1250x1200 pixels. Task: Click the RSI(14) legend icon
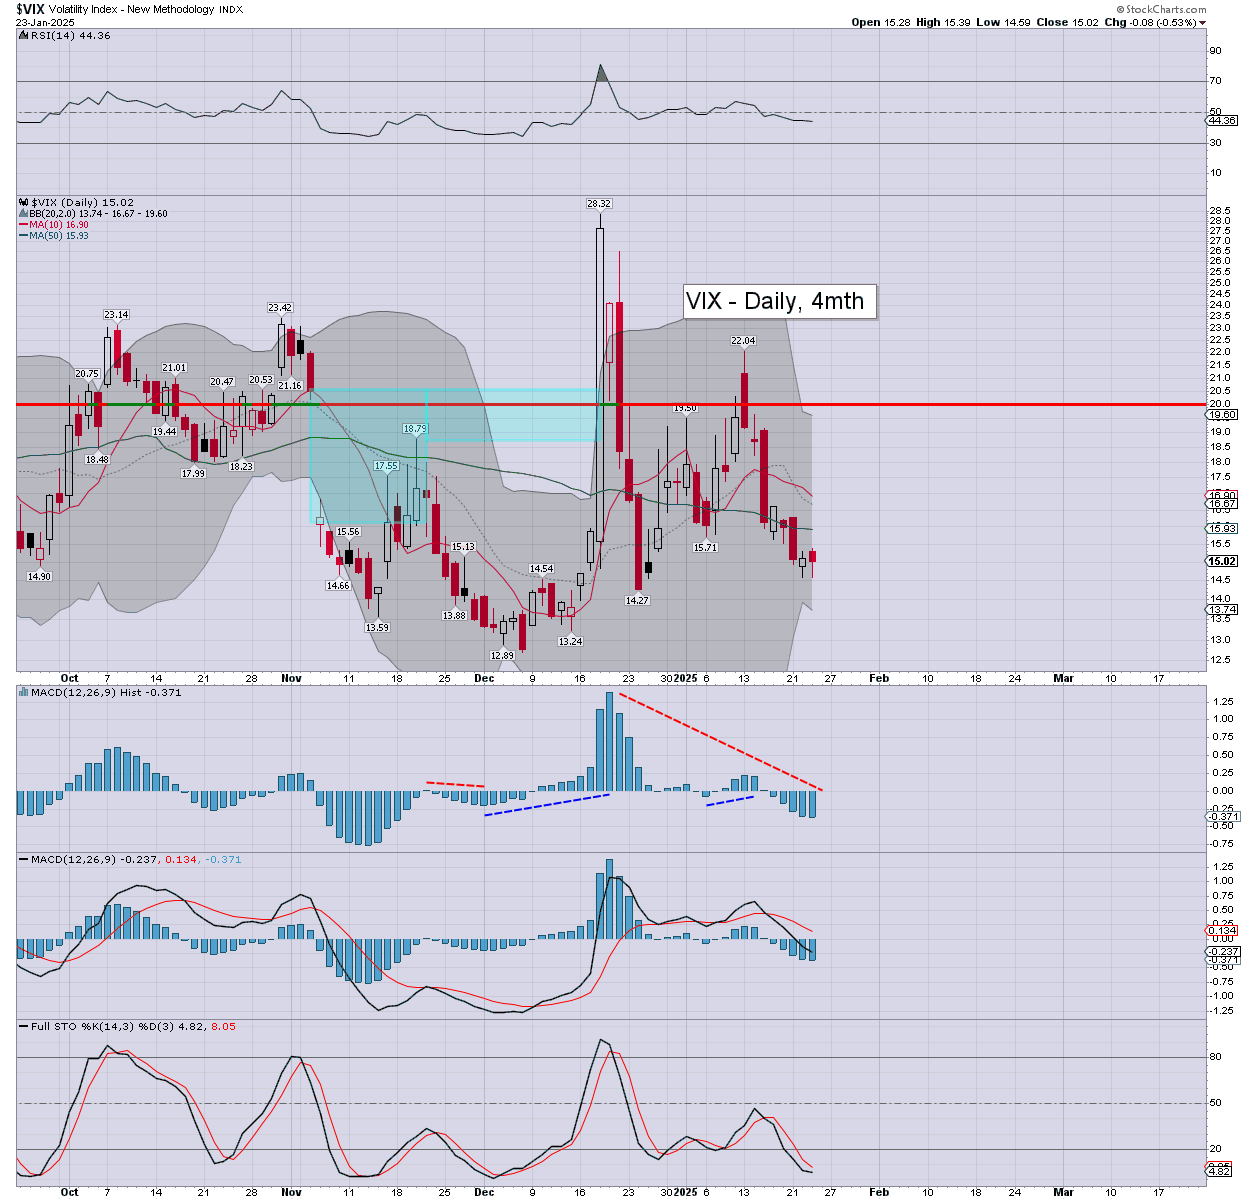tap(23, 36)
